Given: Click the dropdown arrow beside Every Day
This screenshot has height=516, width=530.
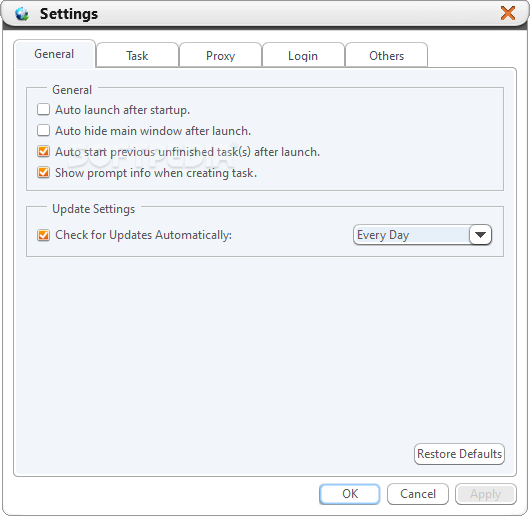Looking at the screenshot, I should [x=480, y=235].
